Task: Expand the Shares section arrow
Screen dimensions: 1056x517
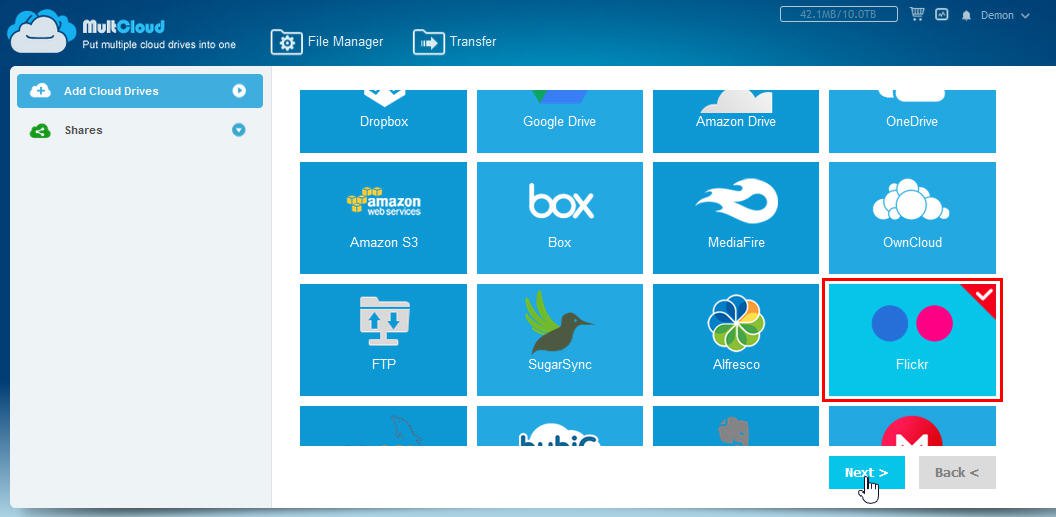Action: click(x=239, y=130)
